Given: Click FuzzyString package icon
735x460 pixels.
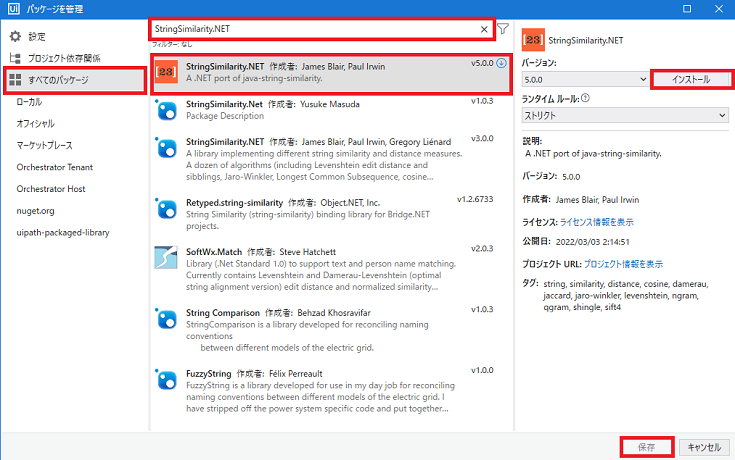Looking at the screenshot, I should point(166,380).
